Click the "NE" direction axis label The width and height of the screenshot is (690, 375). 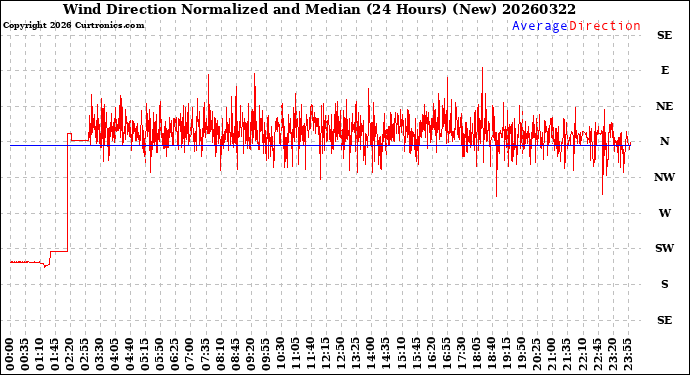coord(664,107)
